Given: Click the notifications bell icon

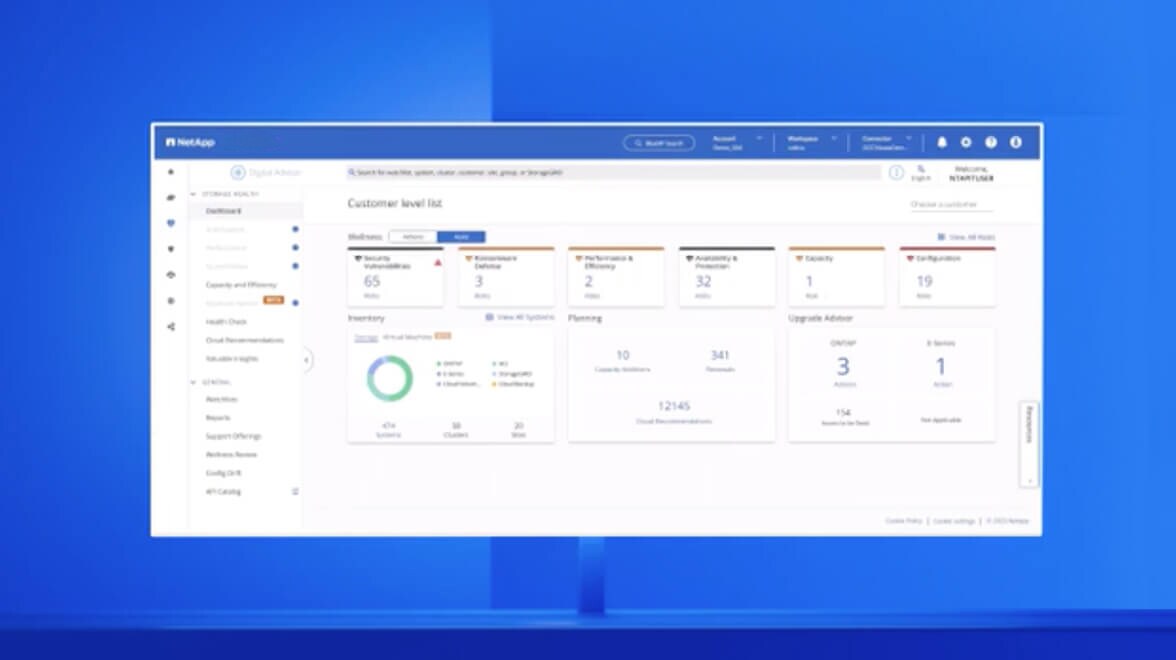Looking at the screenshot, I should coord(941,142).
